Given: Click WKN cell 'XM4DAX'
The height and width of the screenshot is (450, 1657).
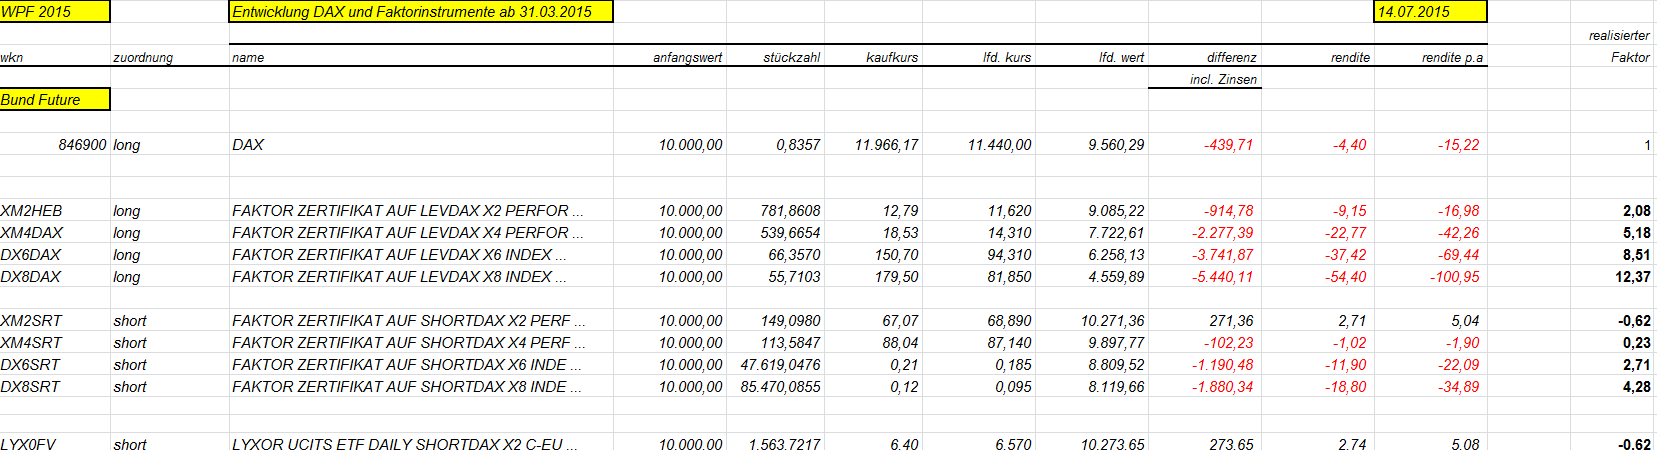Looking at the screenshot, I should click(x=31, y=233).
